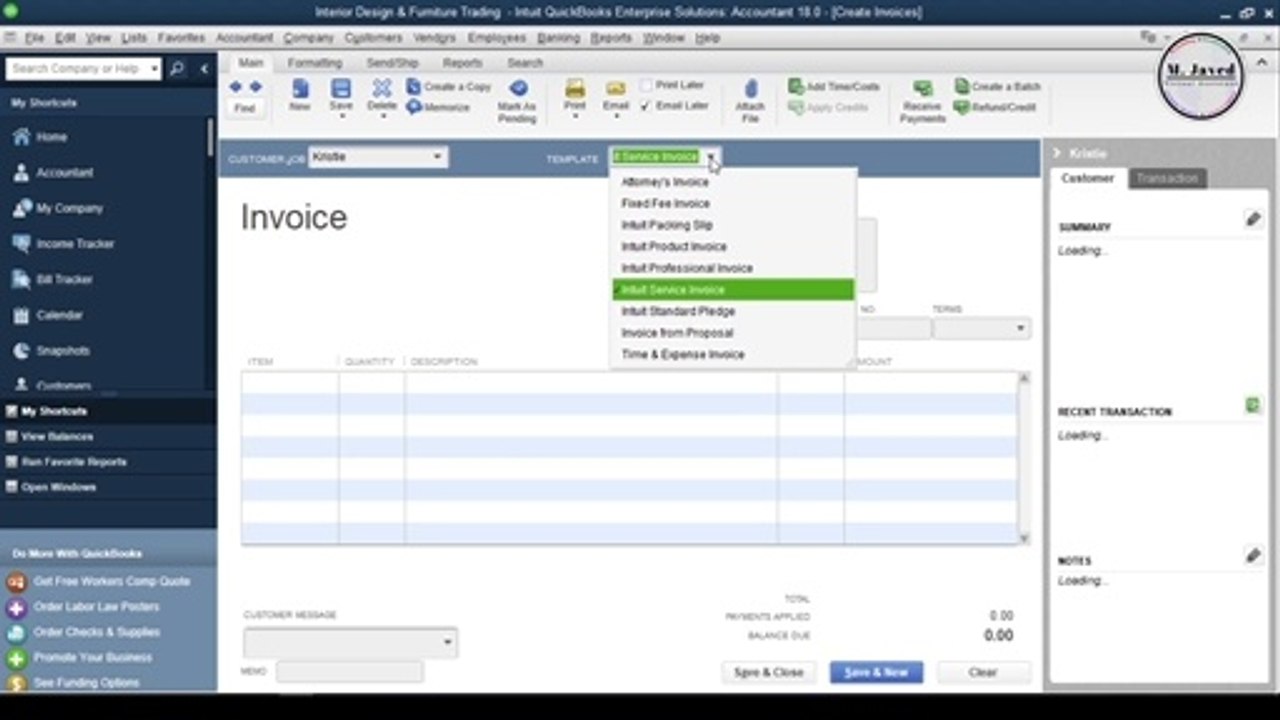Open Save dropdown arrow below Save icon

tap(341, 116)
